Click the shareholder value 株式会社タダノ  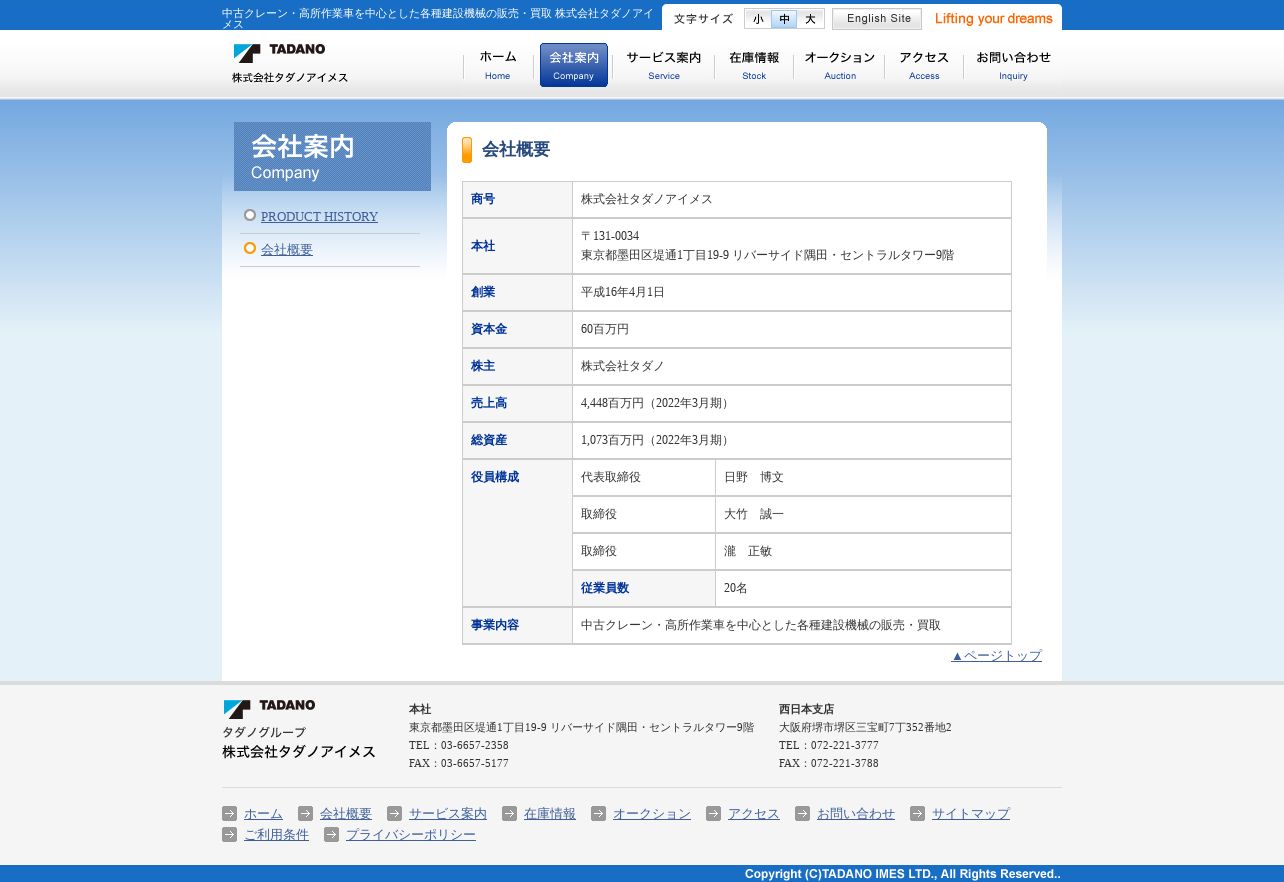tap(623, 367)
